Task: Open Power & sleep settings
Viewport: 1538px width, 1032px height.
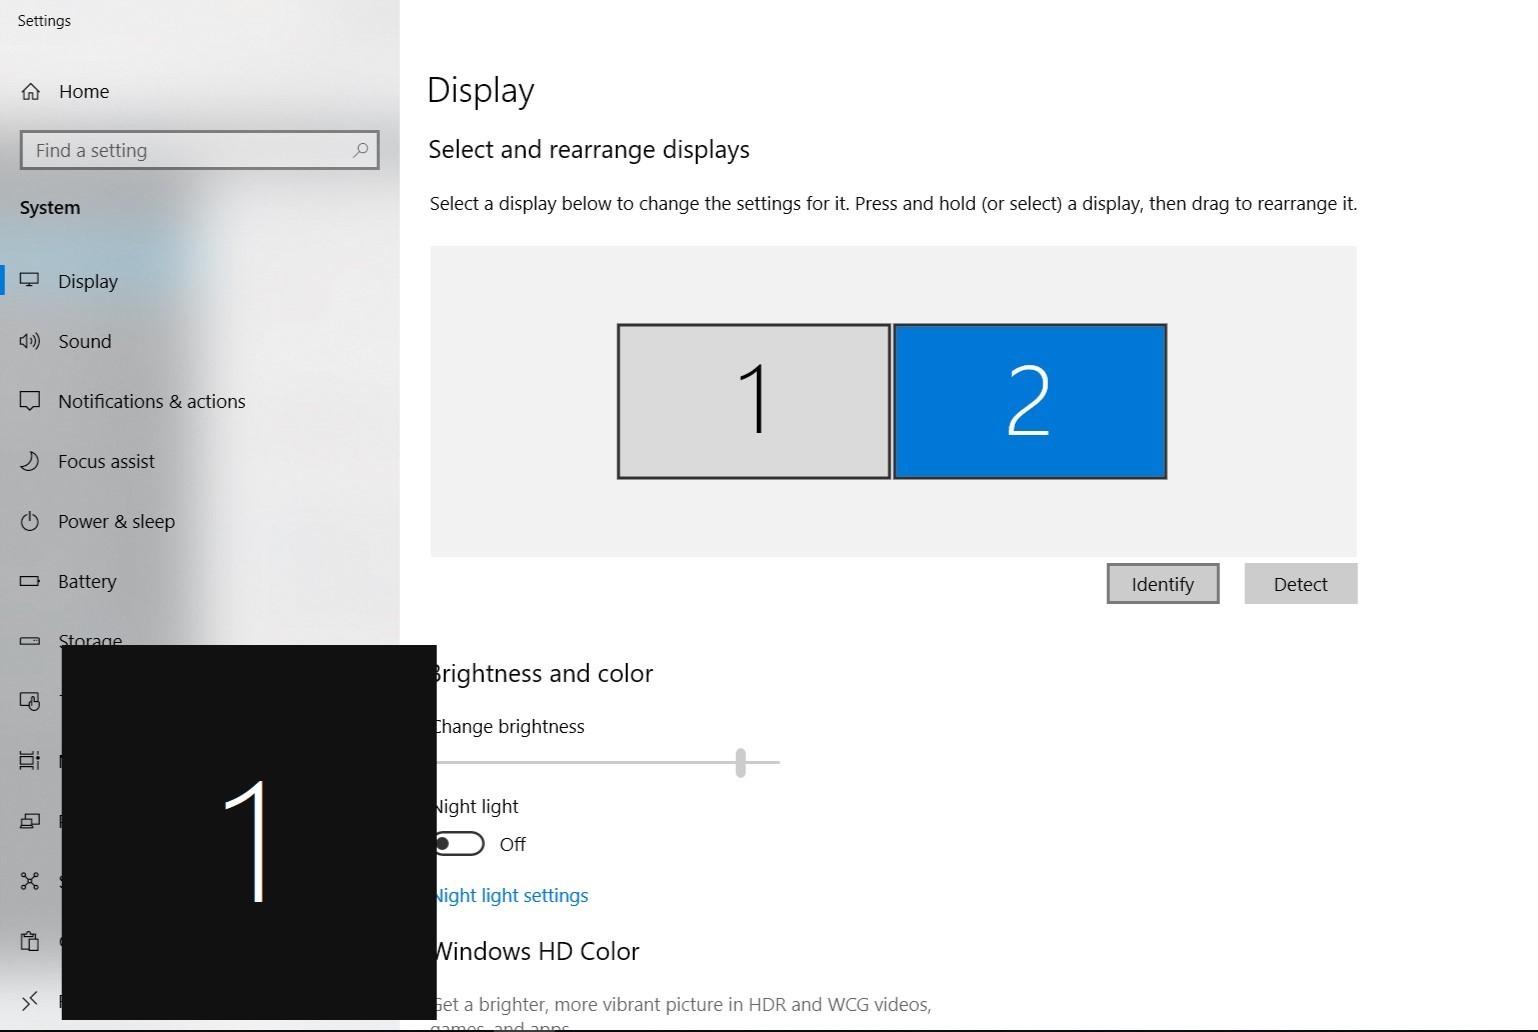Action: (116, 521)
